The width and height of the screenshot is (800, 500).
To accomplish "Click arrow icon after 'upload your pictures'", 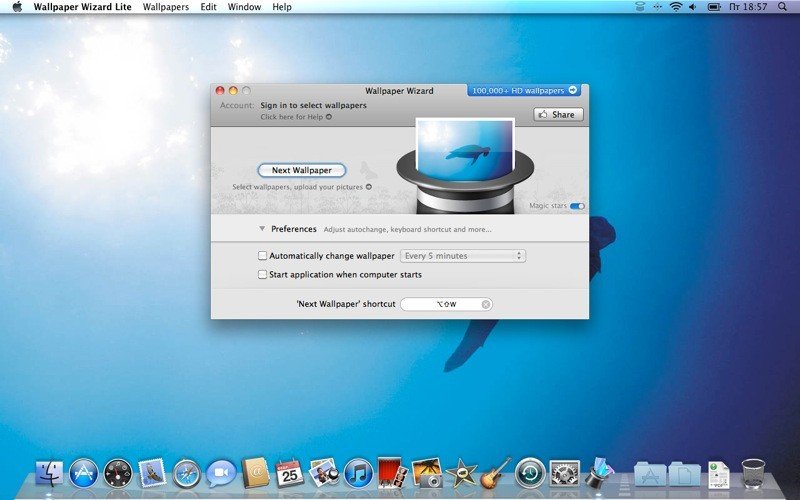I will click(369, 187).
